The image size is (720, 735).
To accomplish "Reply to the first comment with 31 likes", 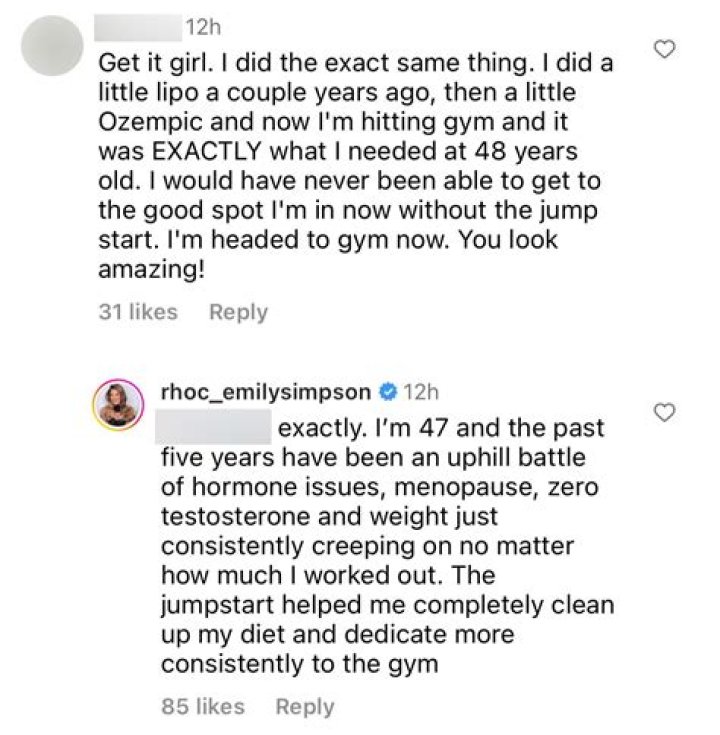I will pos(238,312).
